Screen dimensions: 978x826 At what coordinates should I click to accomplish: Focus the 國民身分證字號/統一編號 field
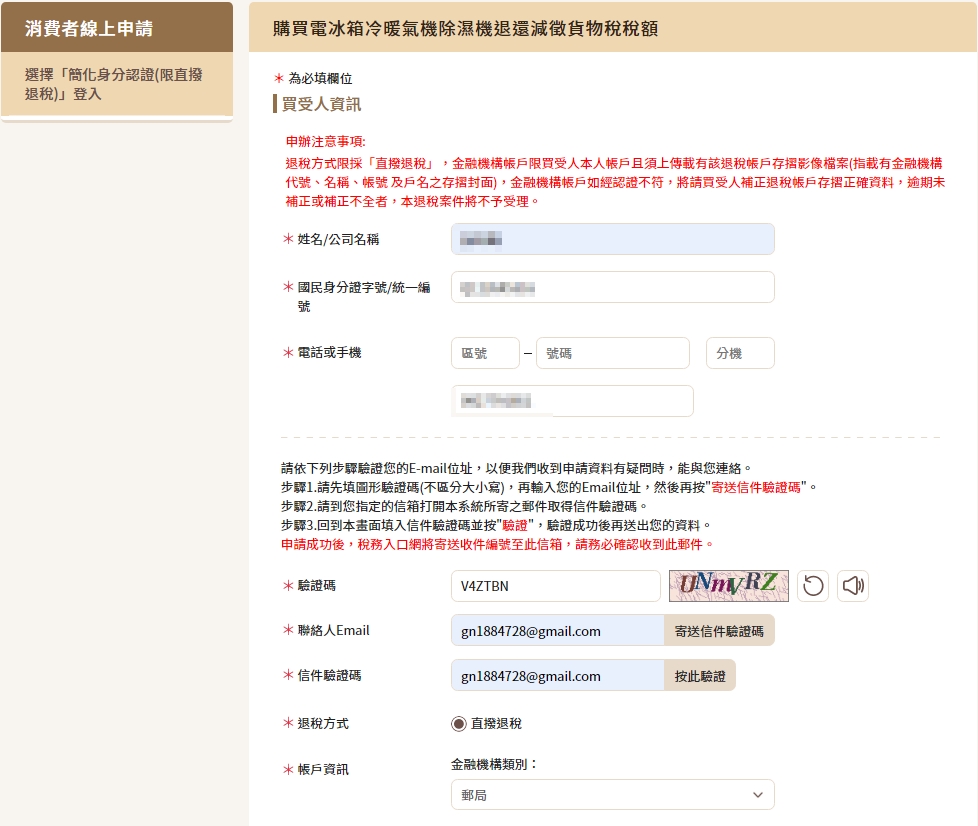612,287
